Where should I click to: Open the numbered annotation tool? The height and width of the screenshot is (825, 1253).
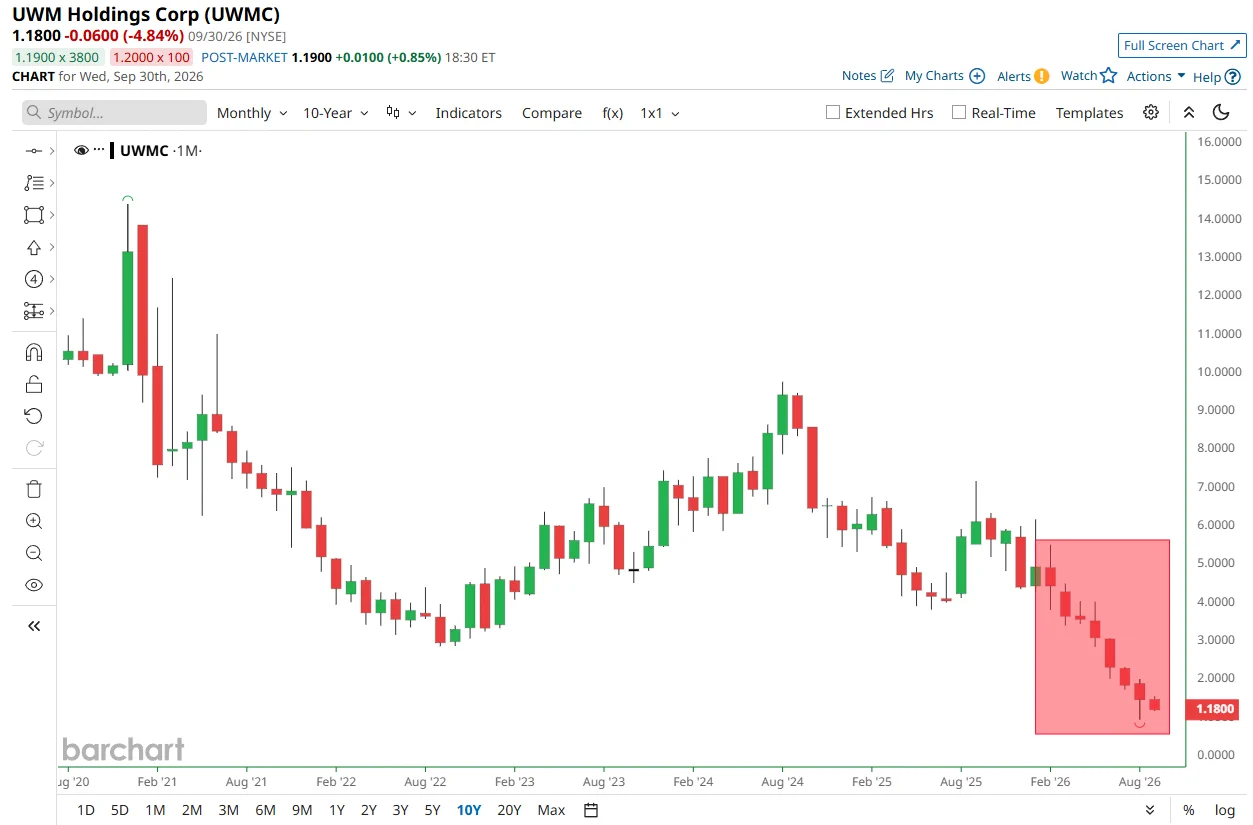point(34,279)
